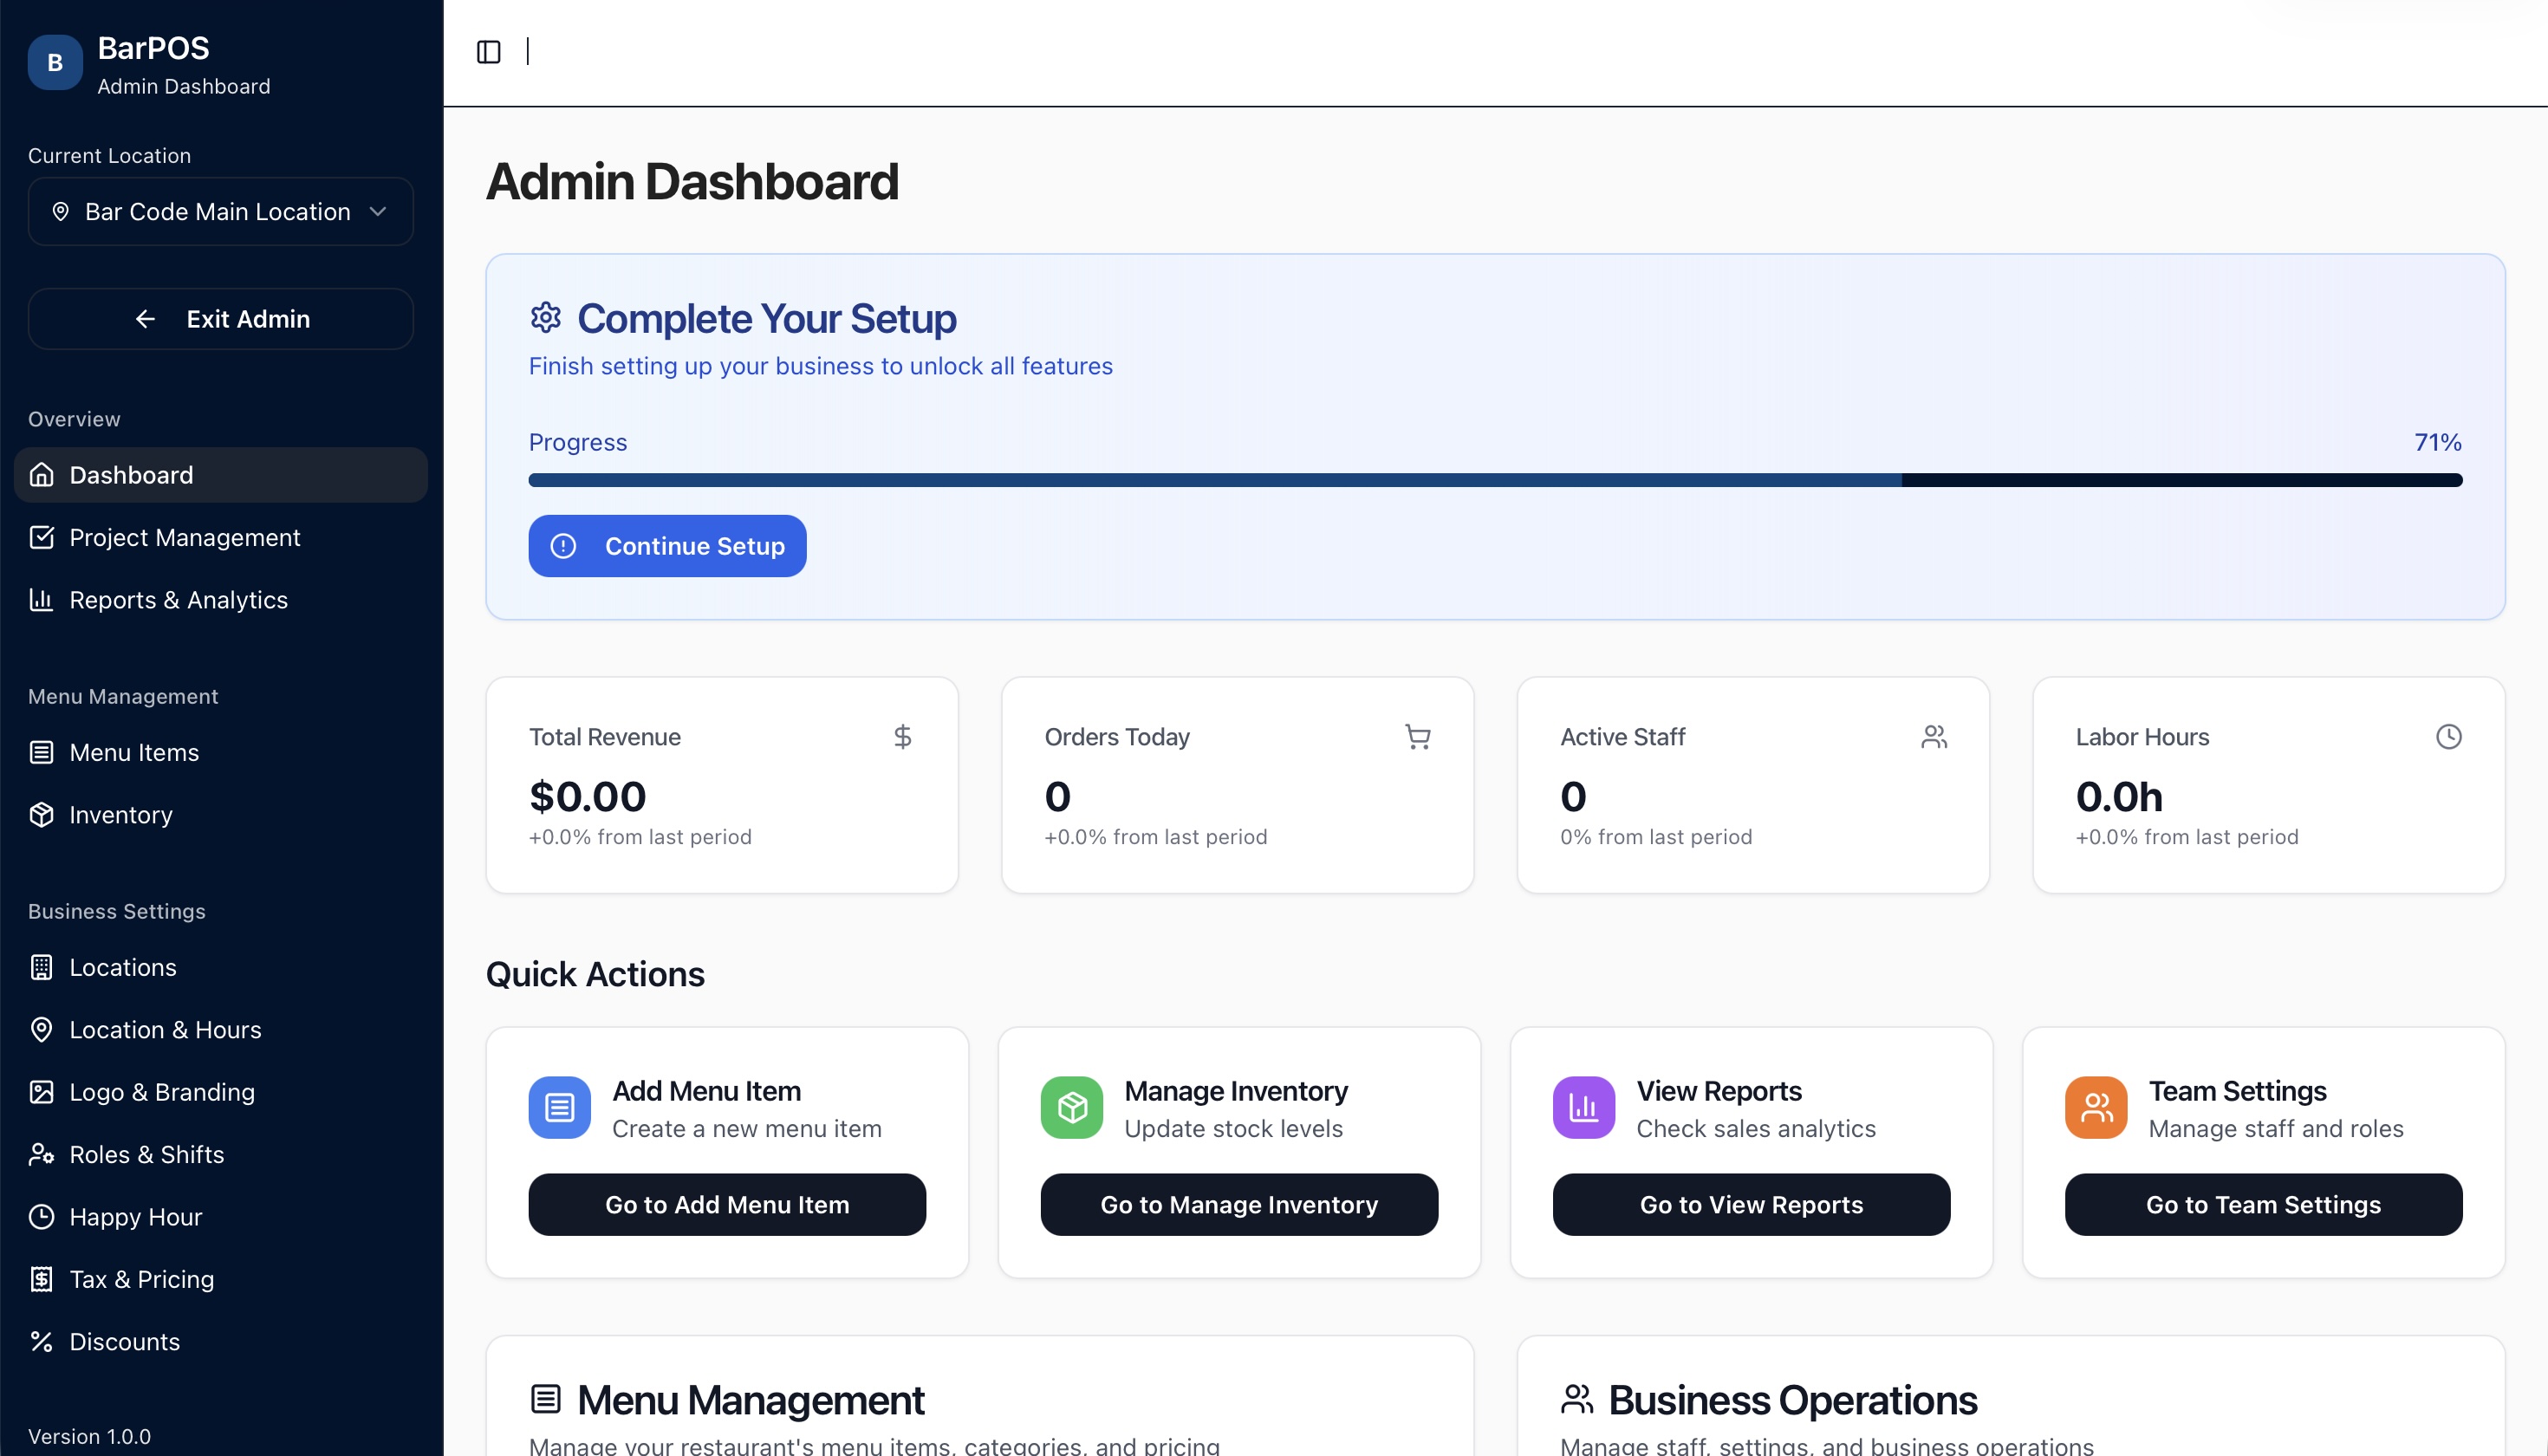Toggle the sidebar panel icon
This screenshot has width=2548, height=1456.
click(x=488, y=52)
